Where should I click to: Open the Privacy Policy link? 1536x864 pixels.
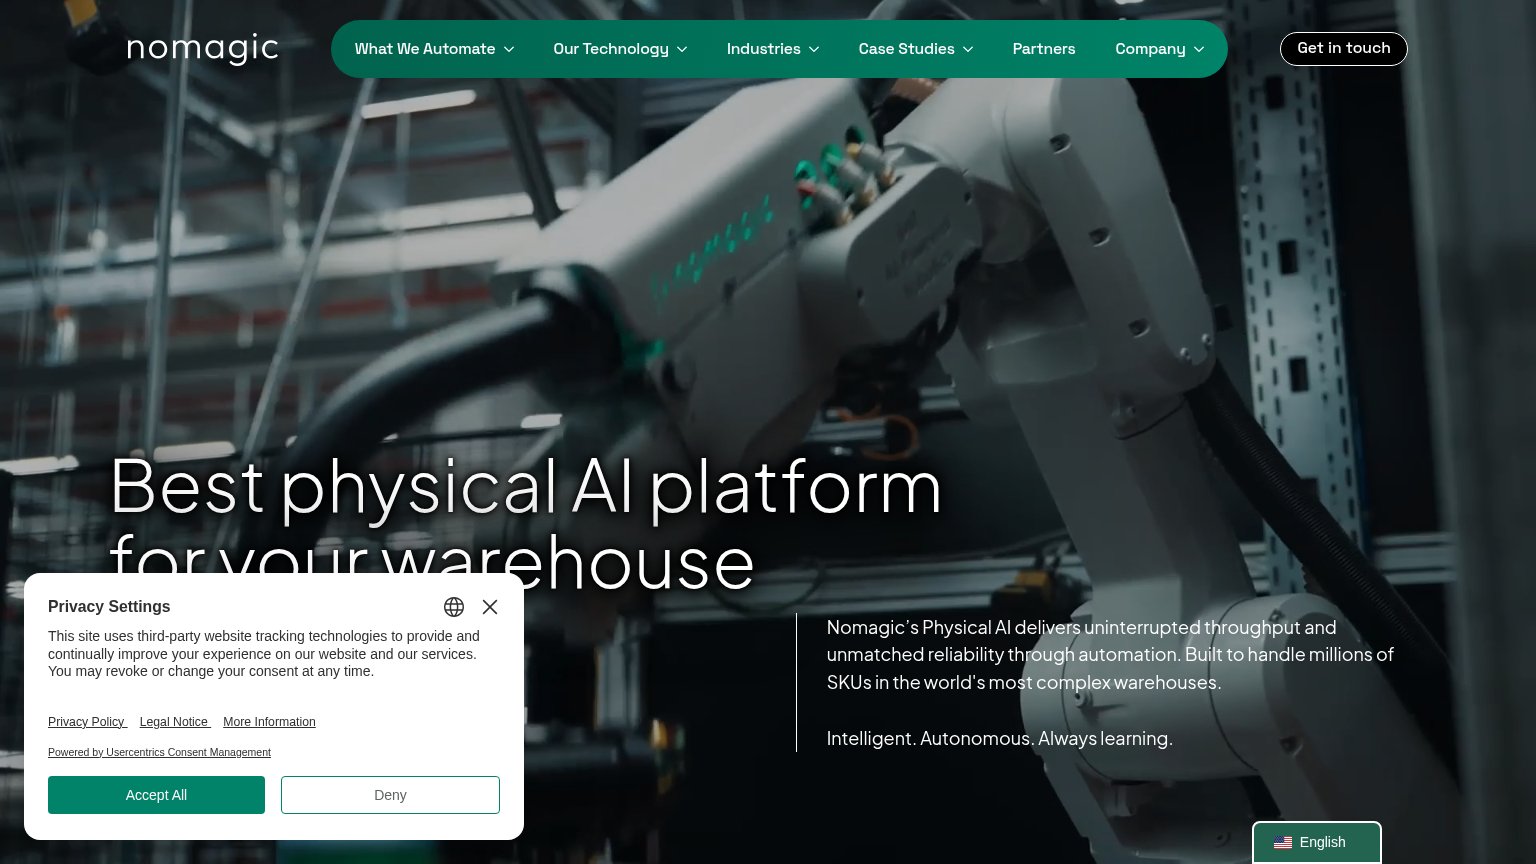[87, 722]
